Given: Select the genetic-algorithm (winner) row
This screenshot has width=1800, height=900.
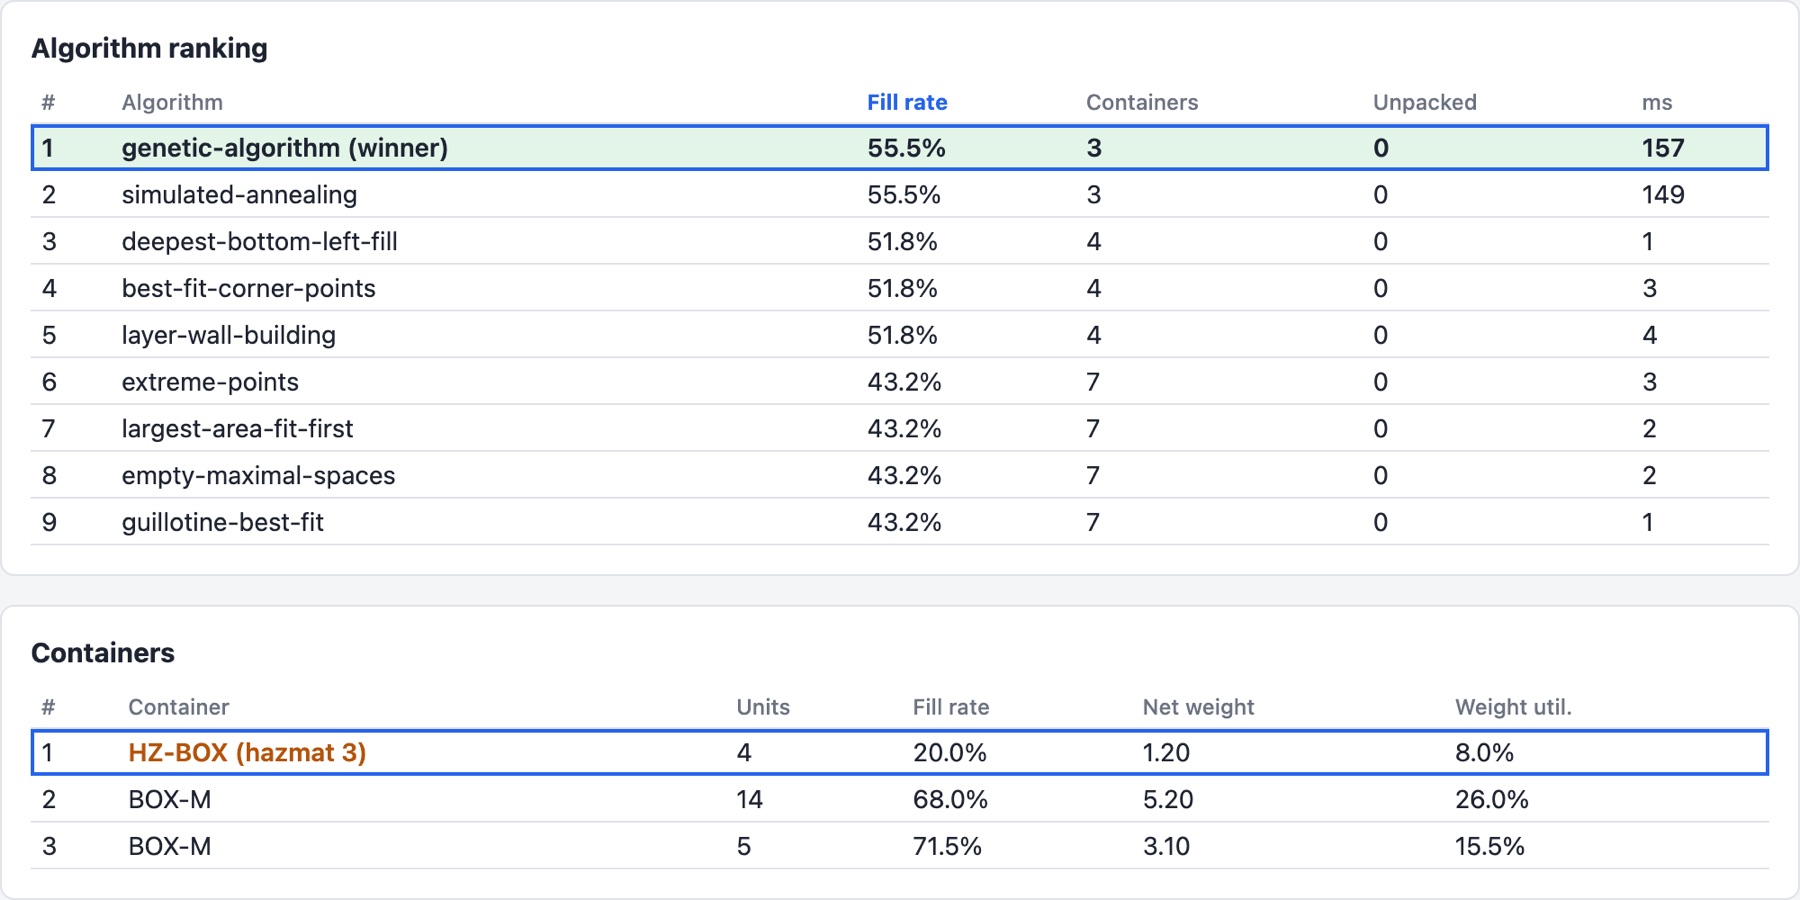Looking at the screenshot, I should coord(900,148).
